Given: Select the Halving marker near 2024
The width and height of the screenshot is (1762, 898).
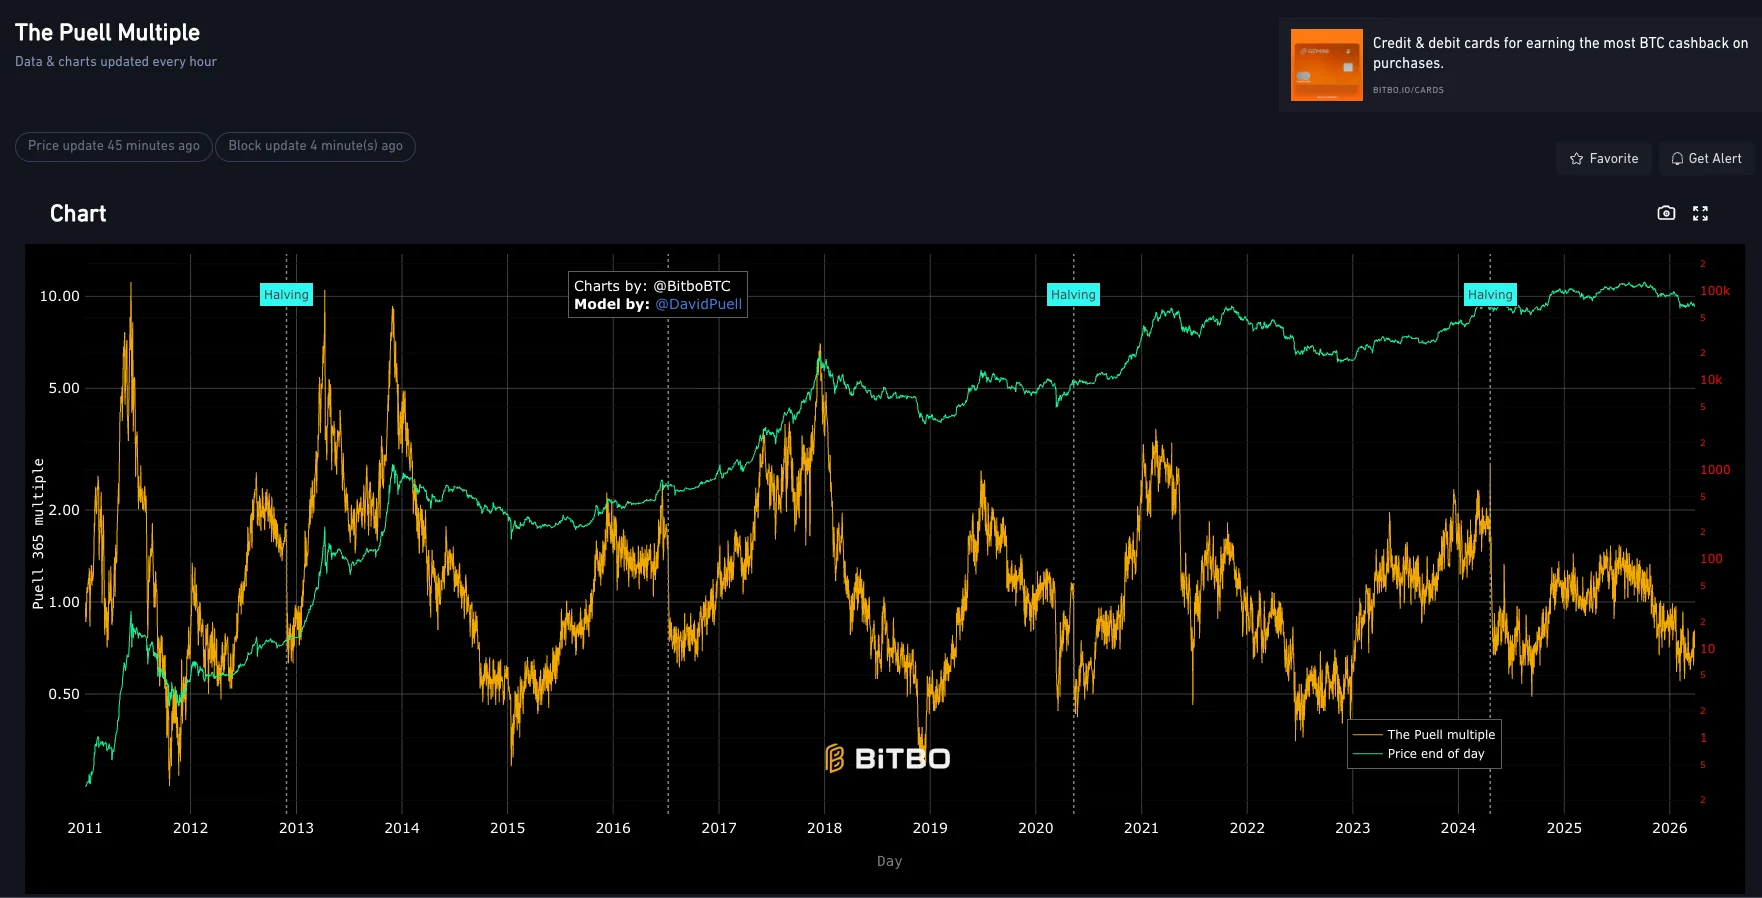Looking at the screenshot, I should 1490,295.
